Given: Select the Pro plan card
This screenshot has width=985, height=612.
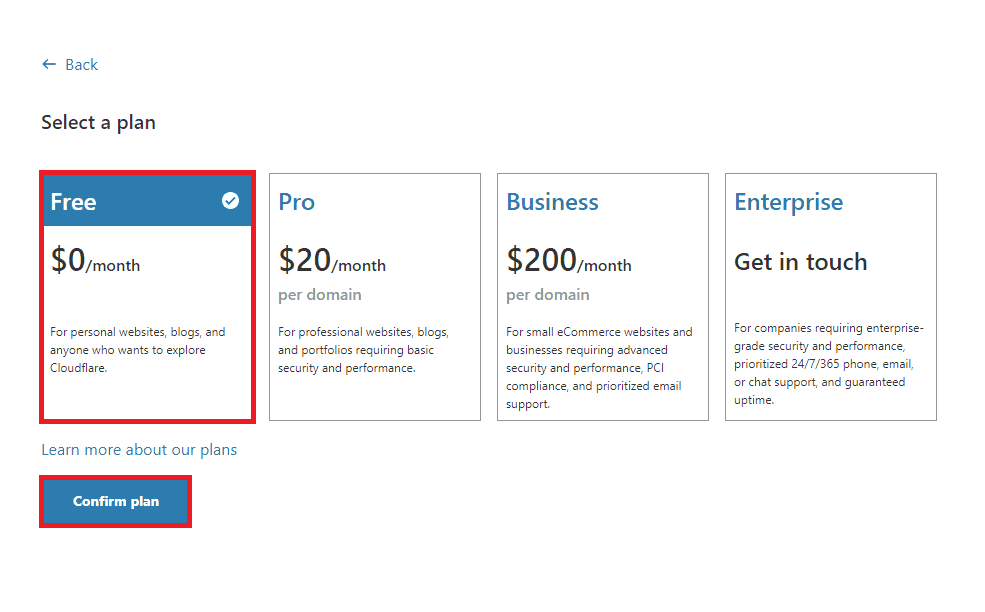Looking at the screenshot, I should coord(375,297).
